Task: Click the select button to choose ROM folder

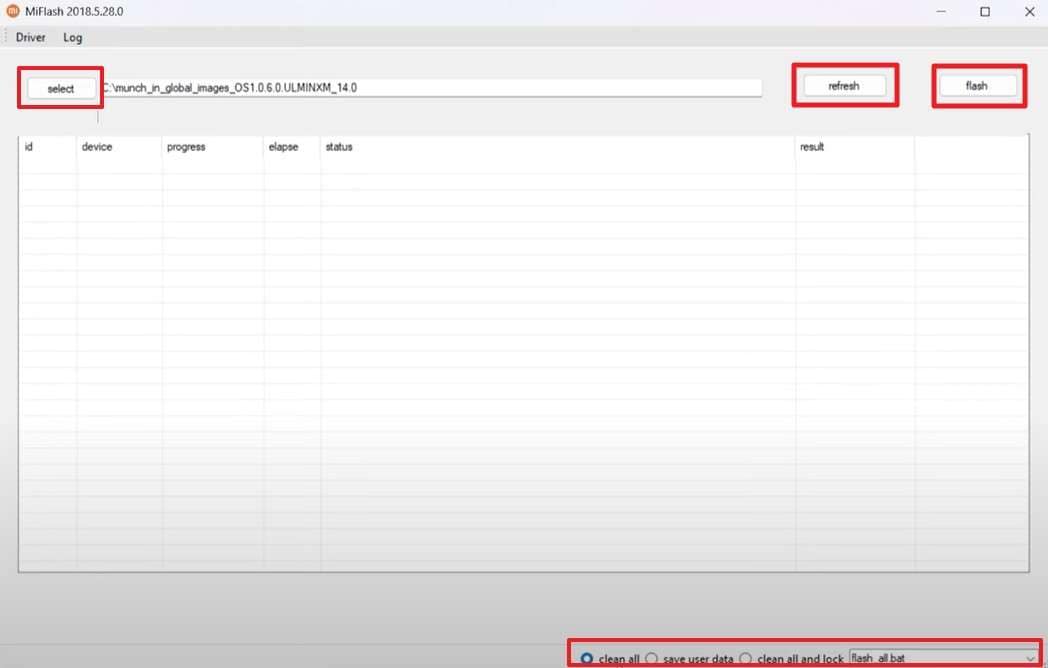Action: click(x=61, y=88)
